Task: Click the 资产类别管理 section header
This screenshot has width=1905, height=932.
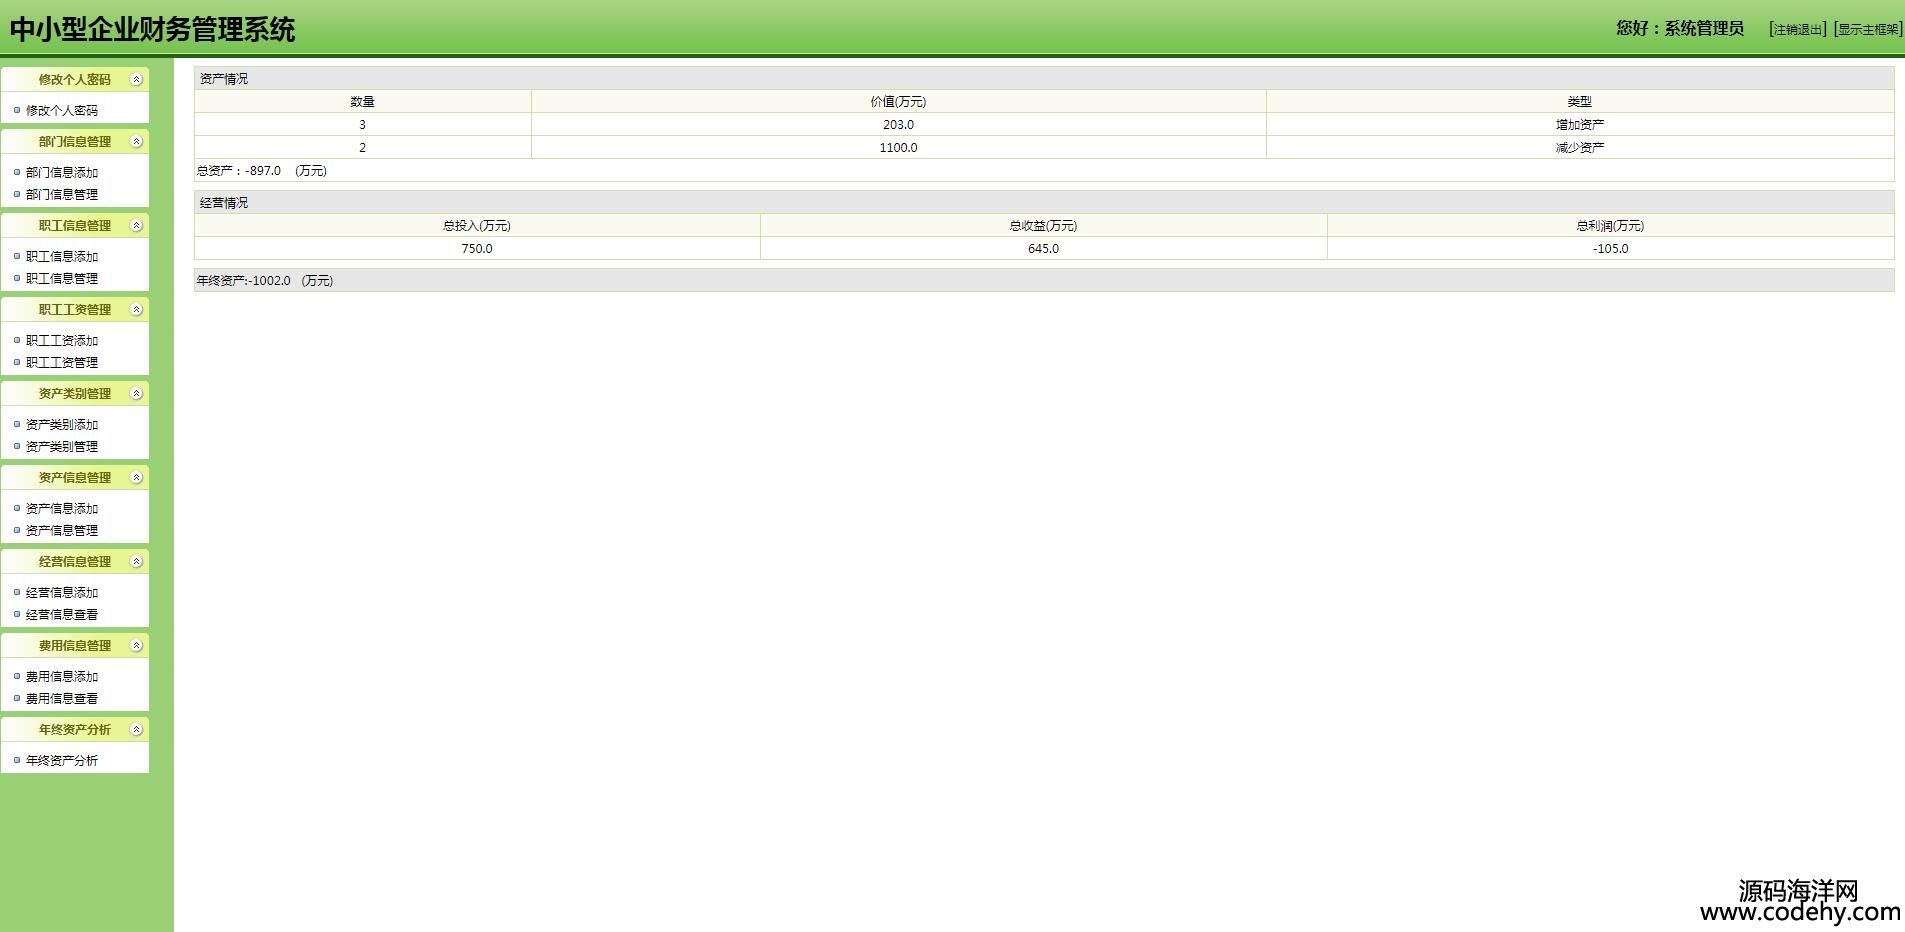Action: click(x=75, y=394)
